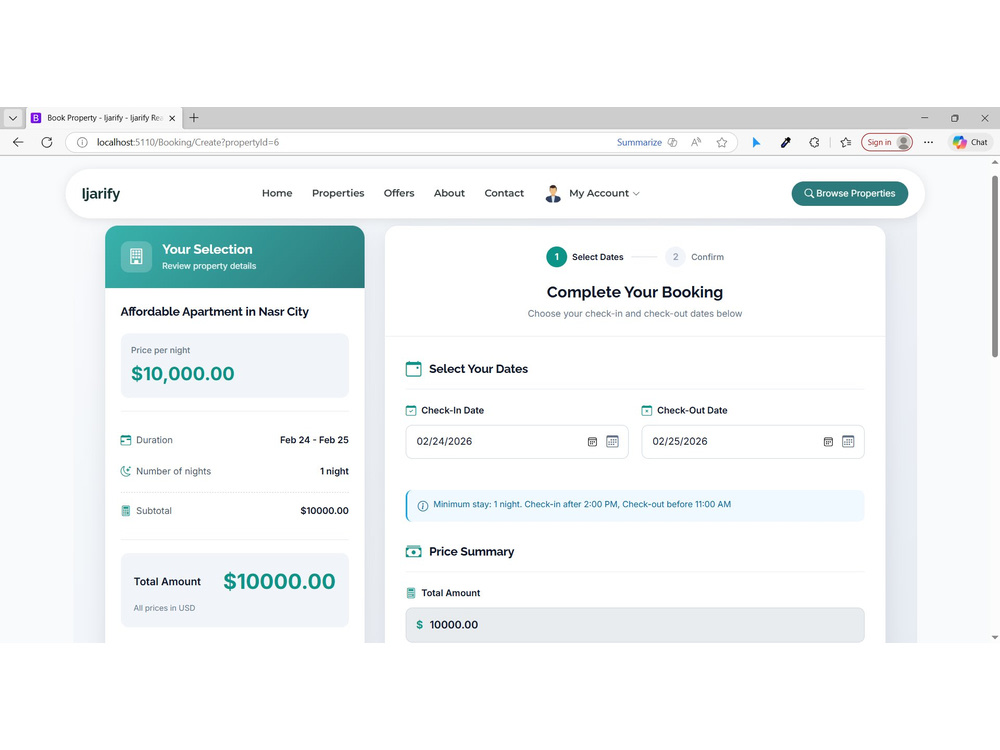Select step 2 Confirm
Viewport: 1000px width, 750px height.
(x=695, y=257)
